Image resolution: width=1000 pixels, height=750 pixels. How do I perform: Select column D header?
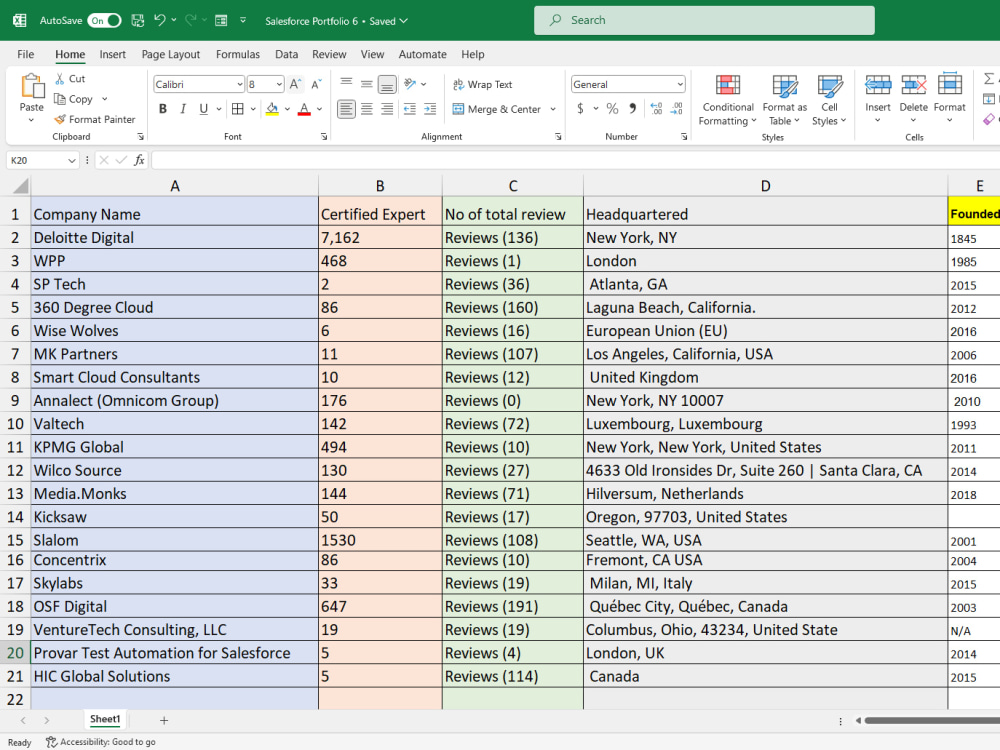765,186
